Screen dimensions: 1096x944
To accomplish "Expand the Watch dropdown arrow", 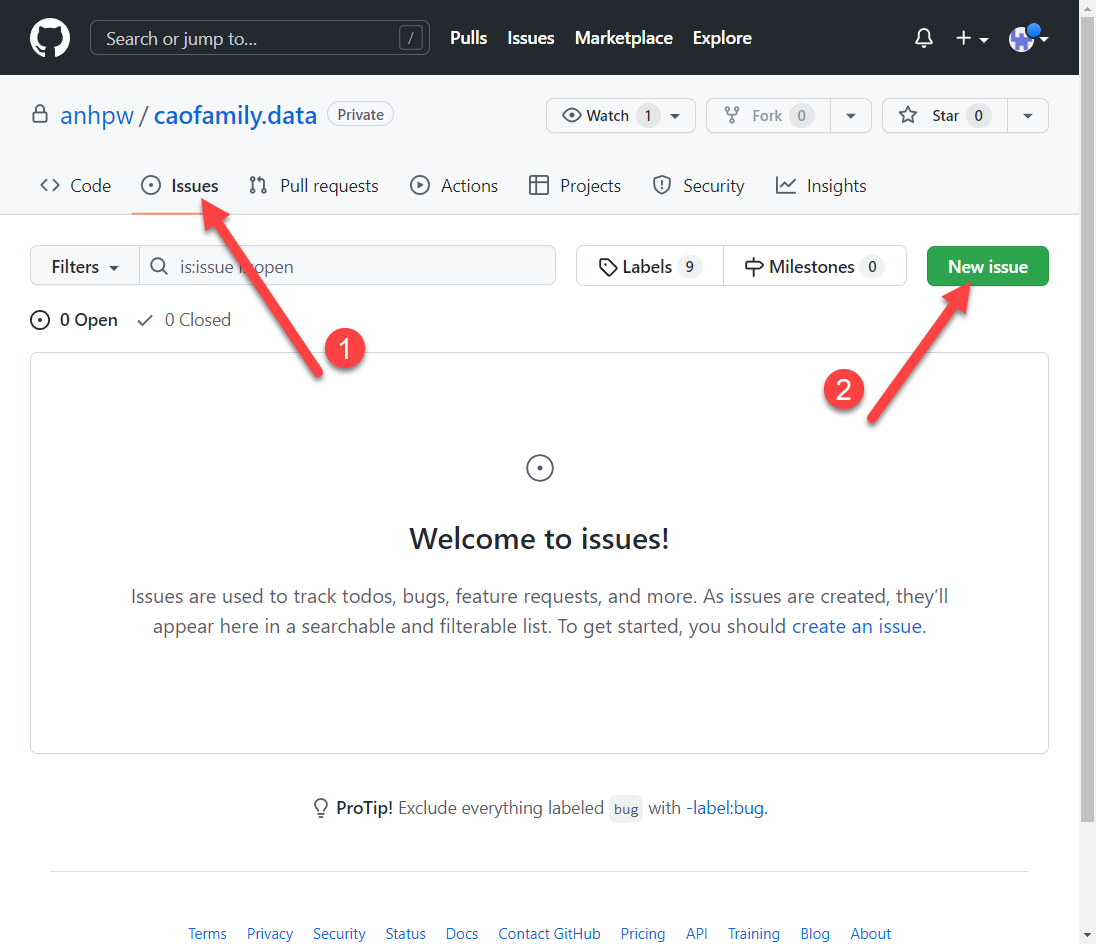I will [675, 116].
